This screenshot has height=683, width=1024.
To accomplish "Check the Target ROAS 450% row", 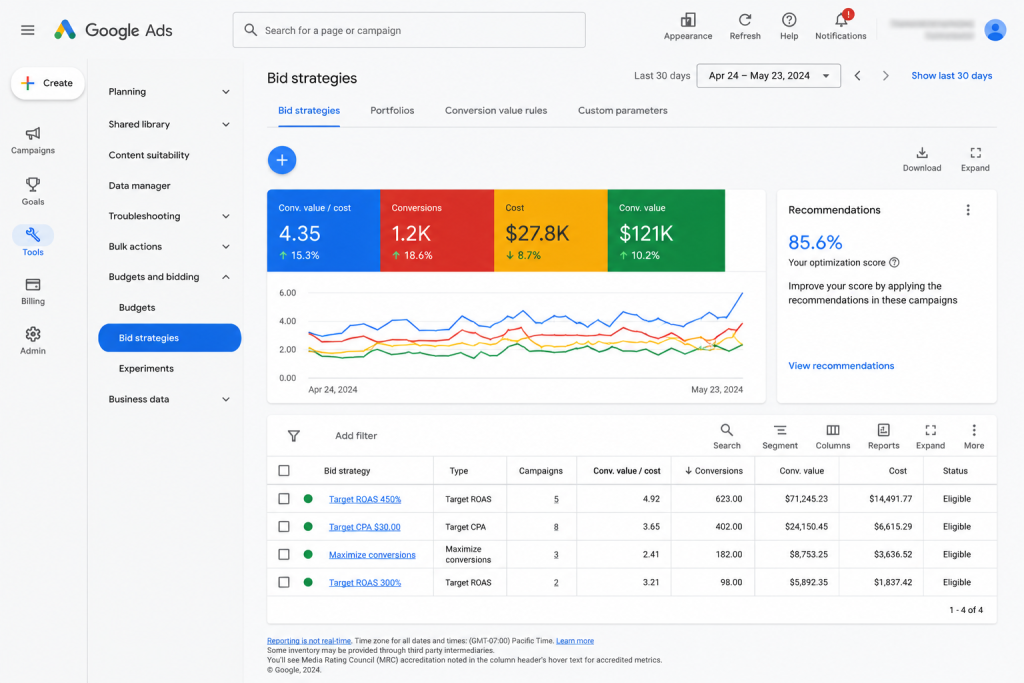I will [283, 499].
